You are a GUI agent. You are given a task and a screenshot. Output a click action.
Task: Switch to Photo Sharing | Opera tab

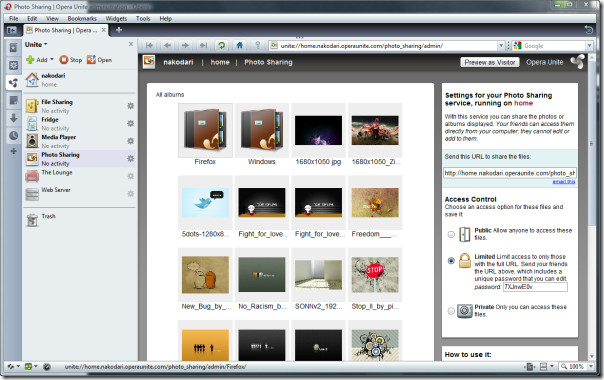click(x=66, y=30)
